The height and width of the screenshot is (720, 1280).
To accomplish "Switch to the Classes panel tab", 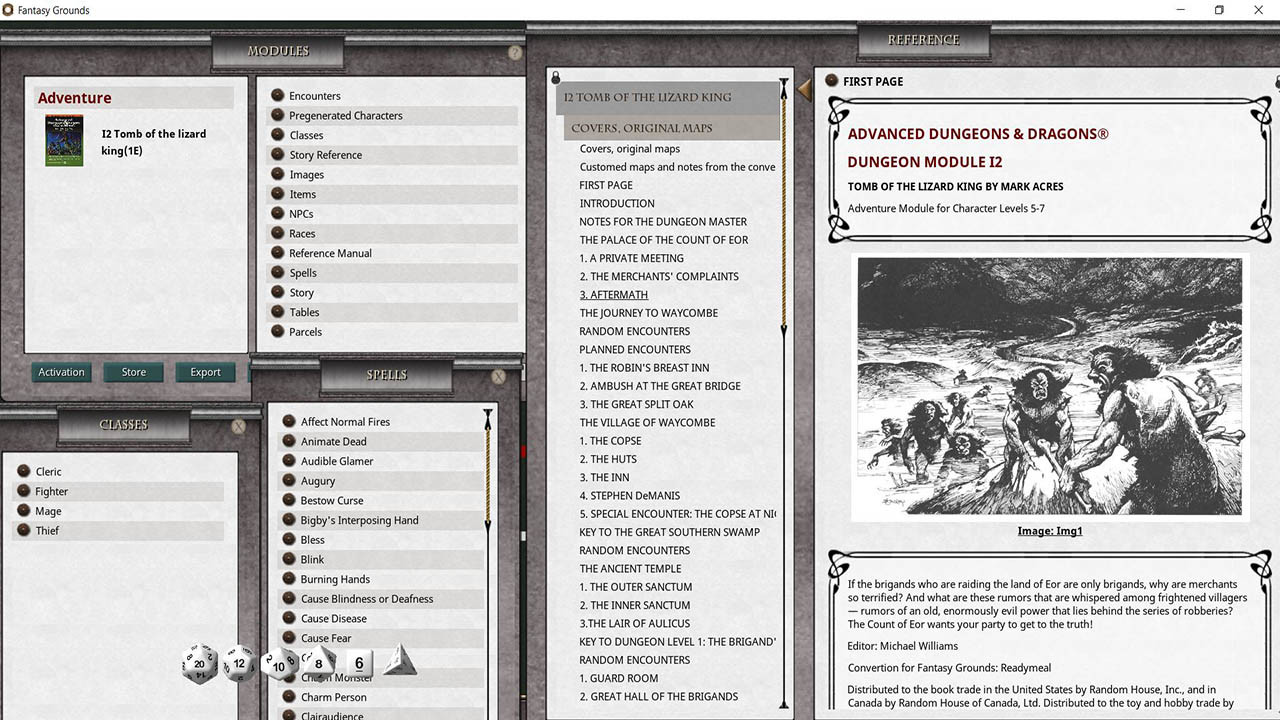I will click(x=123, y=424).
